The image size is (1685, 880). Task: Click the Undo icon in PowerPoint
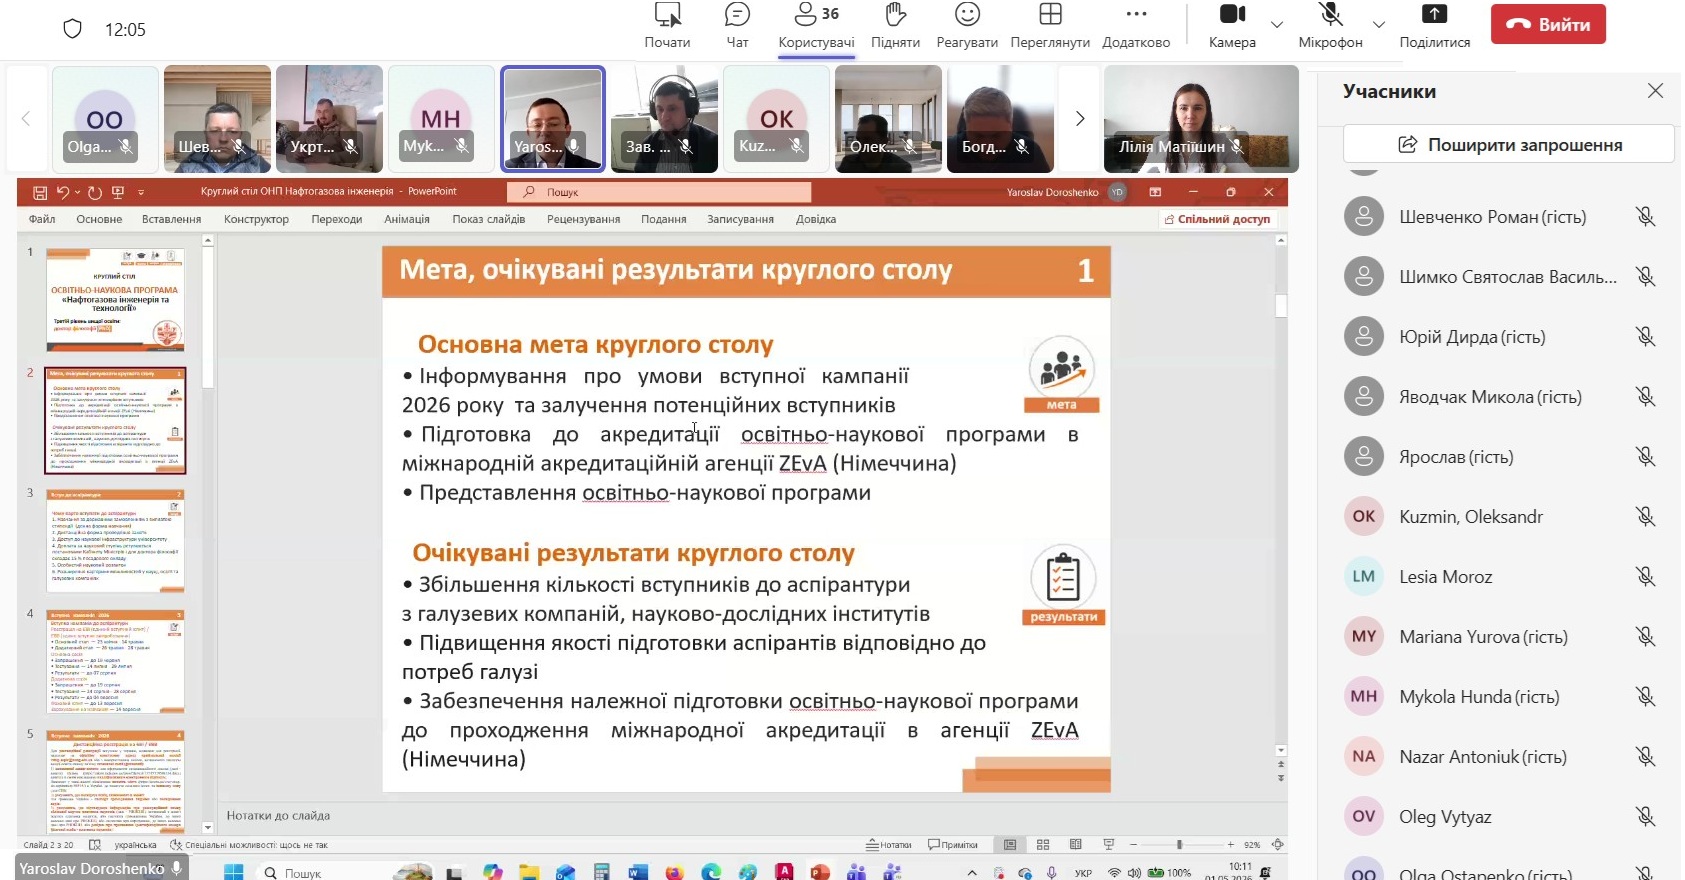click(x=62, y=192)
